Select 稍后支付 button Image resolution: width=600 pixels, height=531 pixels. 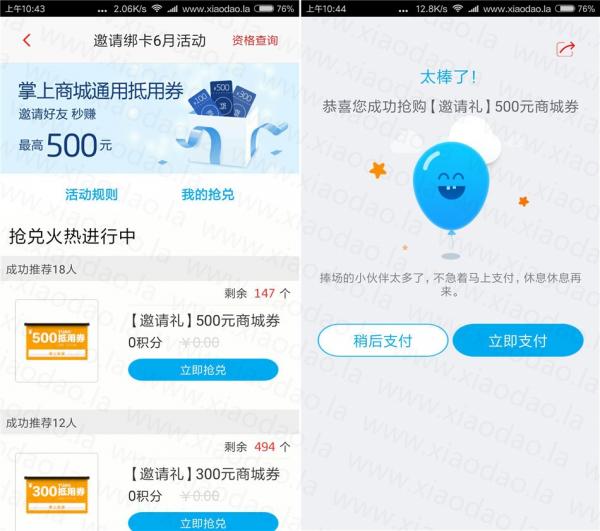[x=383, y=340]
